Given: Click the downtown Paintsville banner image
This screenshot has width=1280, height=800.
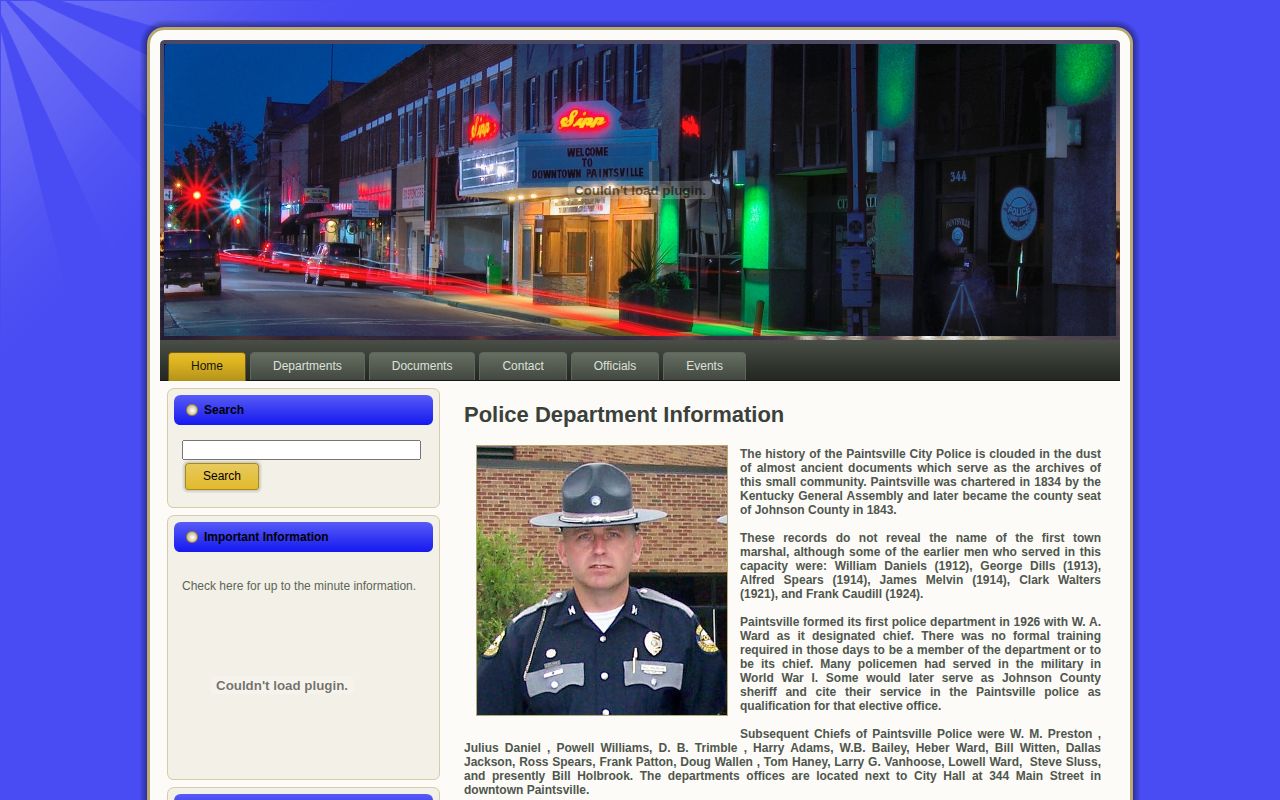Looking at the screenshot, I should [640, 190].
